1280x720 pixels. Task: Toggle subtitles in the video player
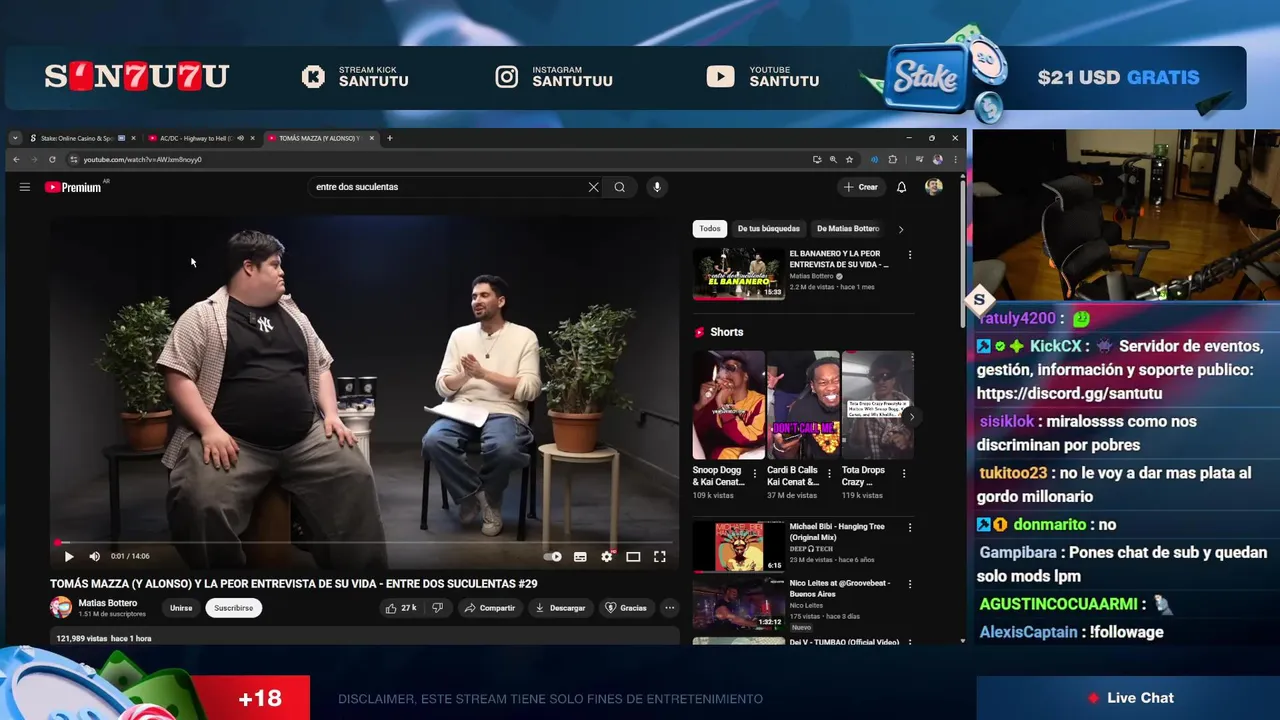580,557
